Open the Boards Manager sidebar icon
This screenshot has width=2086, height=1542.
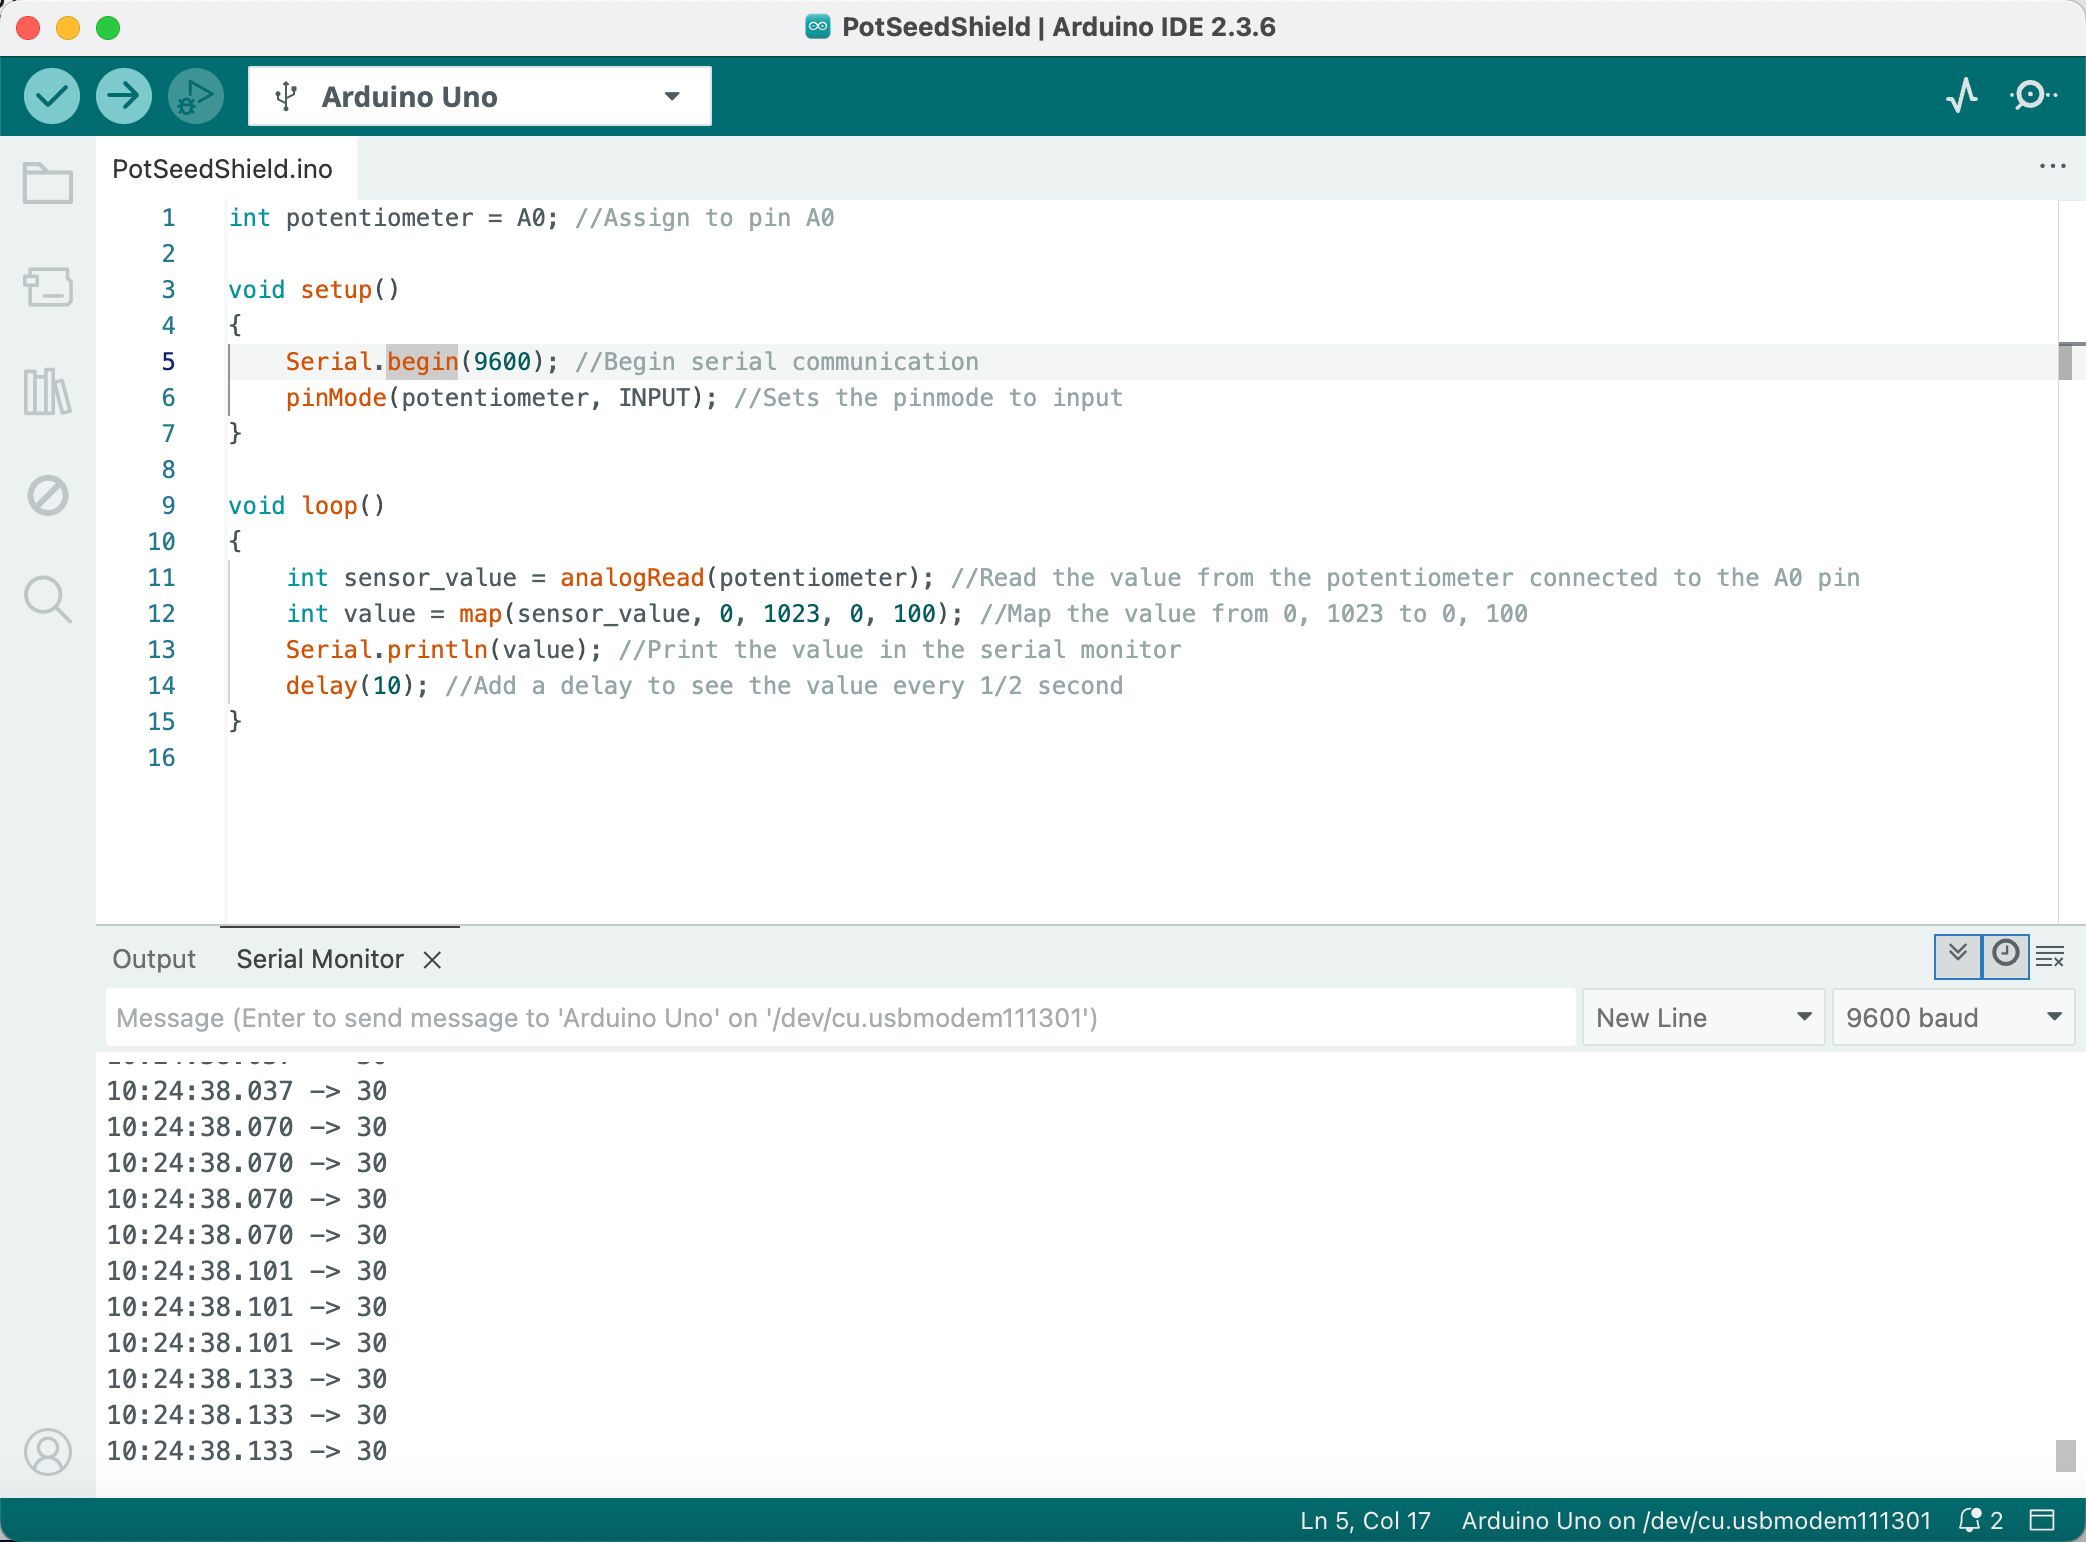point(47,288)
